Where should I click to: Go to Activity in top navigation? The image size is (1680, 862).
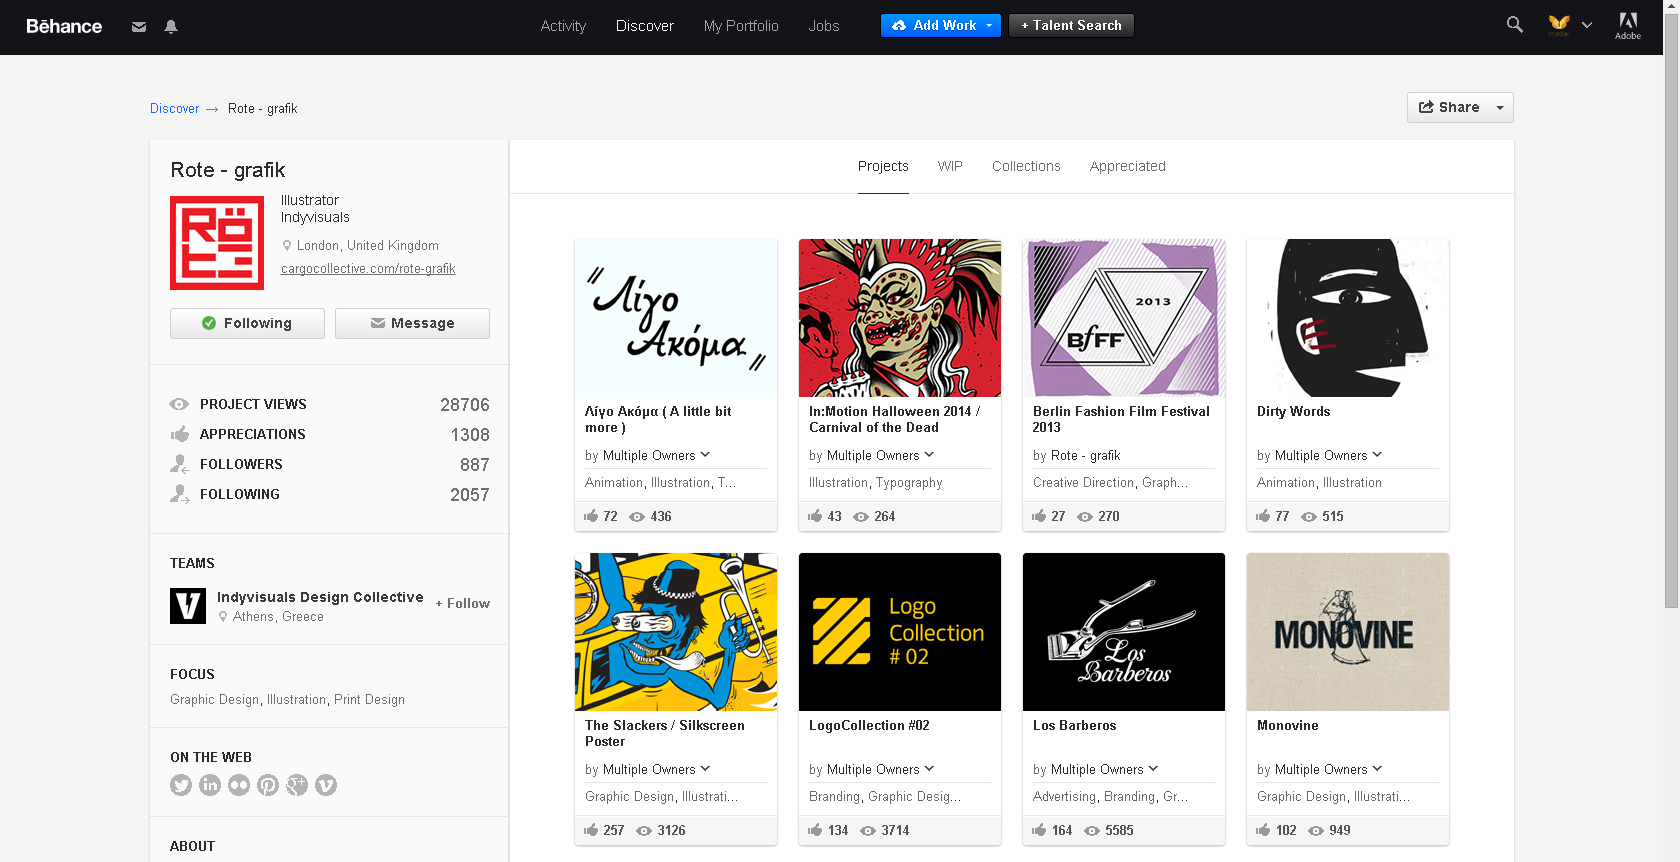pyautogui.click(x=563, y=26)
